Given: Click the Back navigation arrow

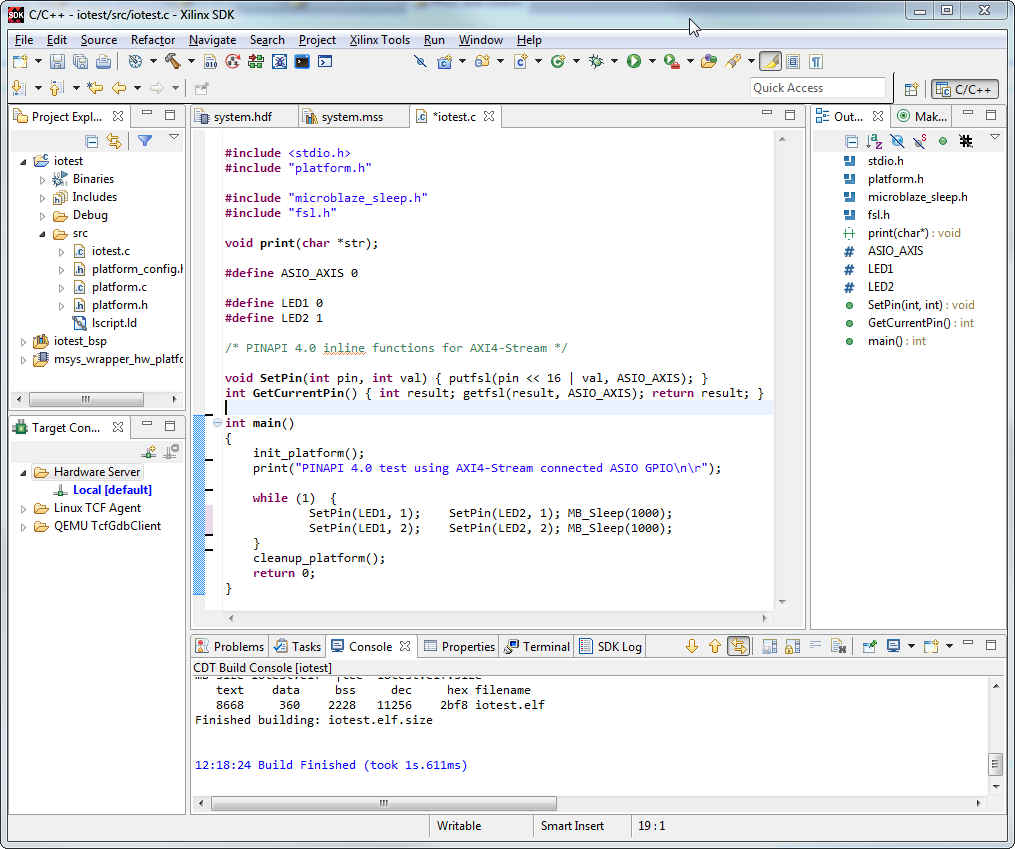Looking at the screenshot, I should tap(119, 87).
